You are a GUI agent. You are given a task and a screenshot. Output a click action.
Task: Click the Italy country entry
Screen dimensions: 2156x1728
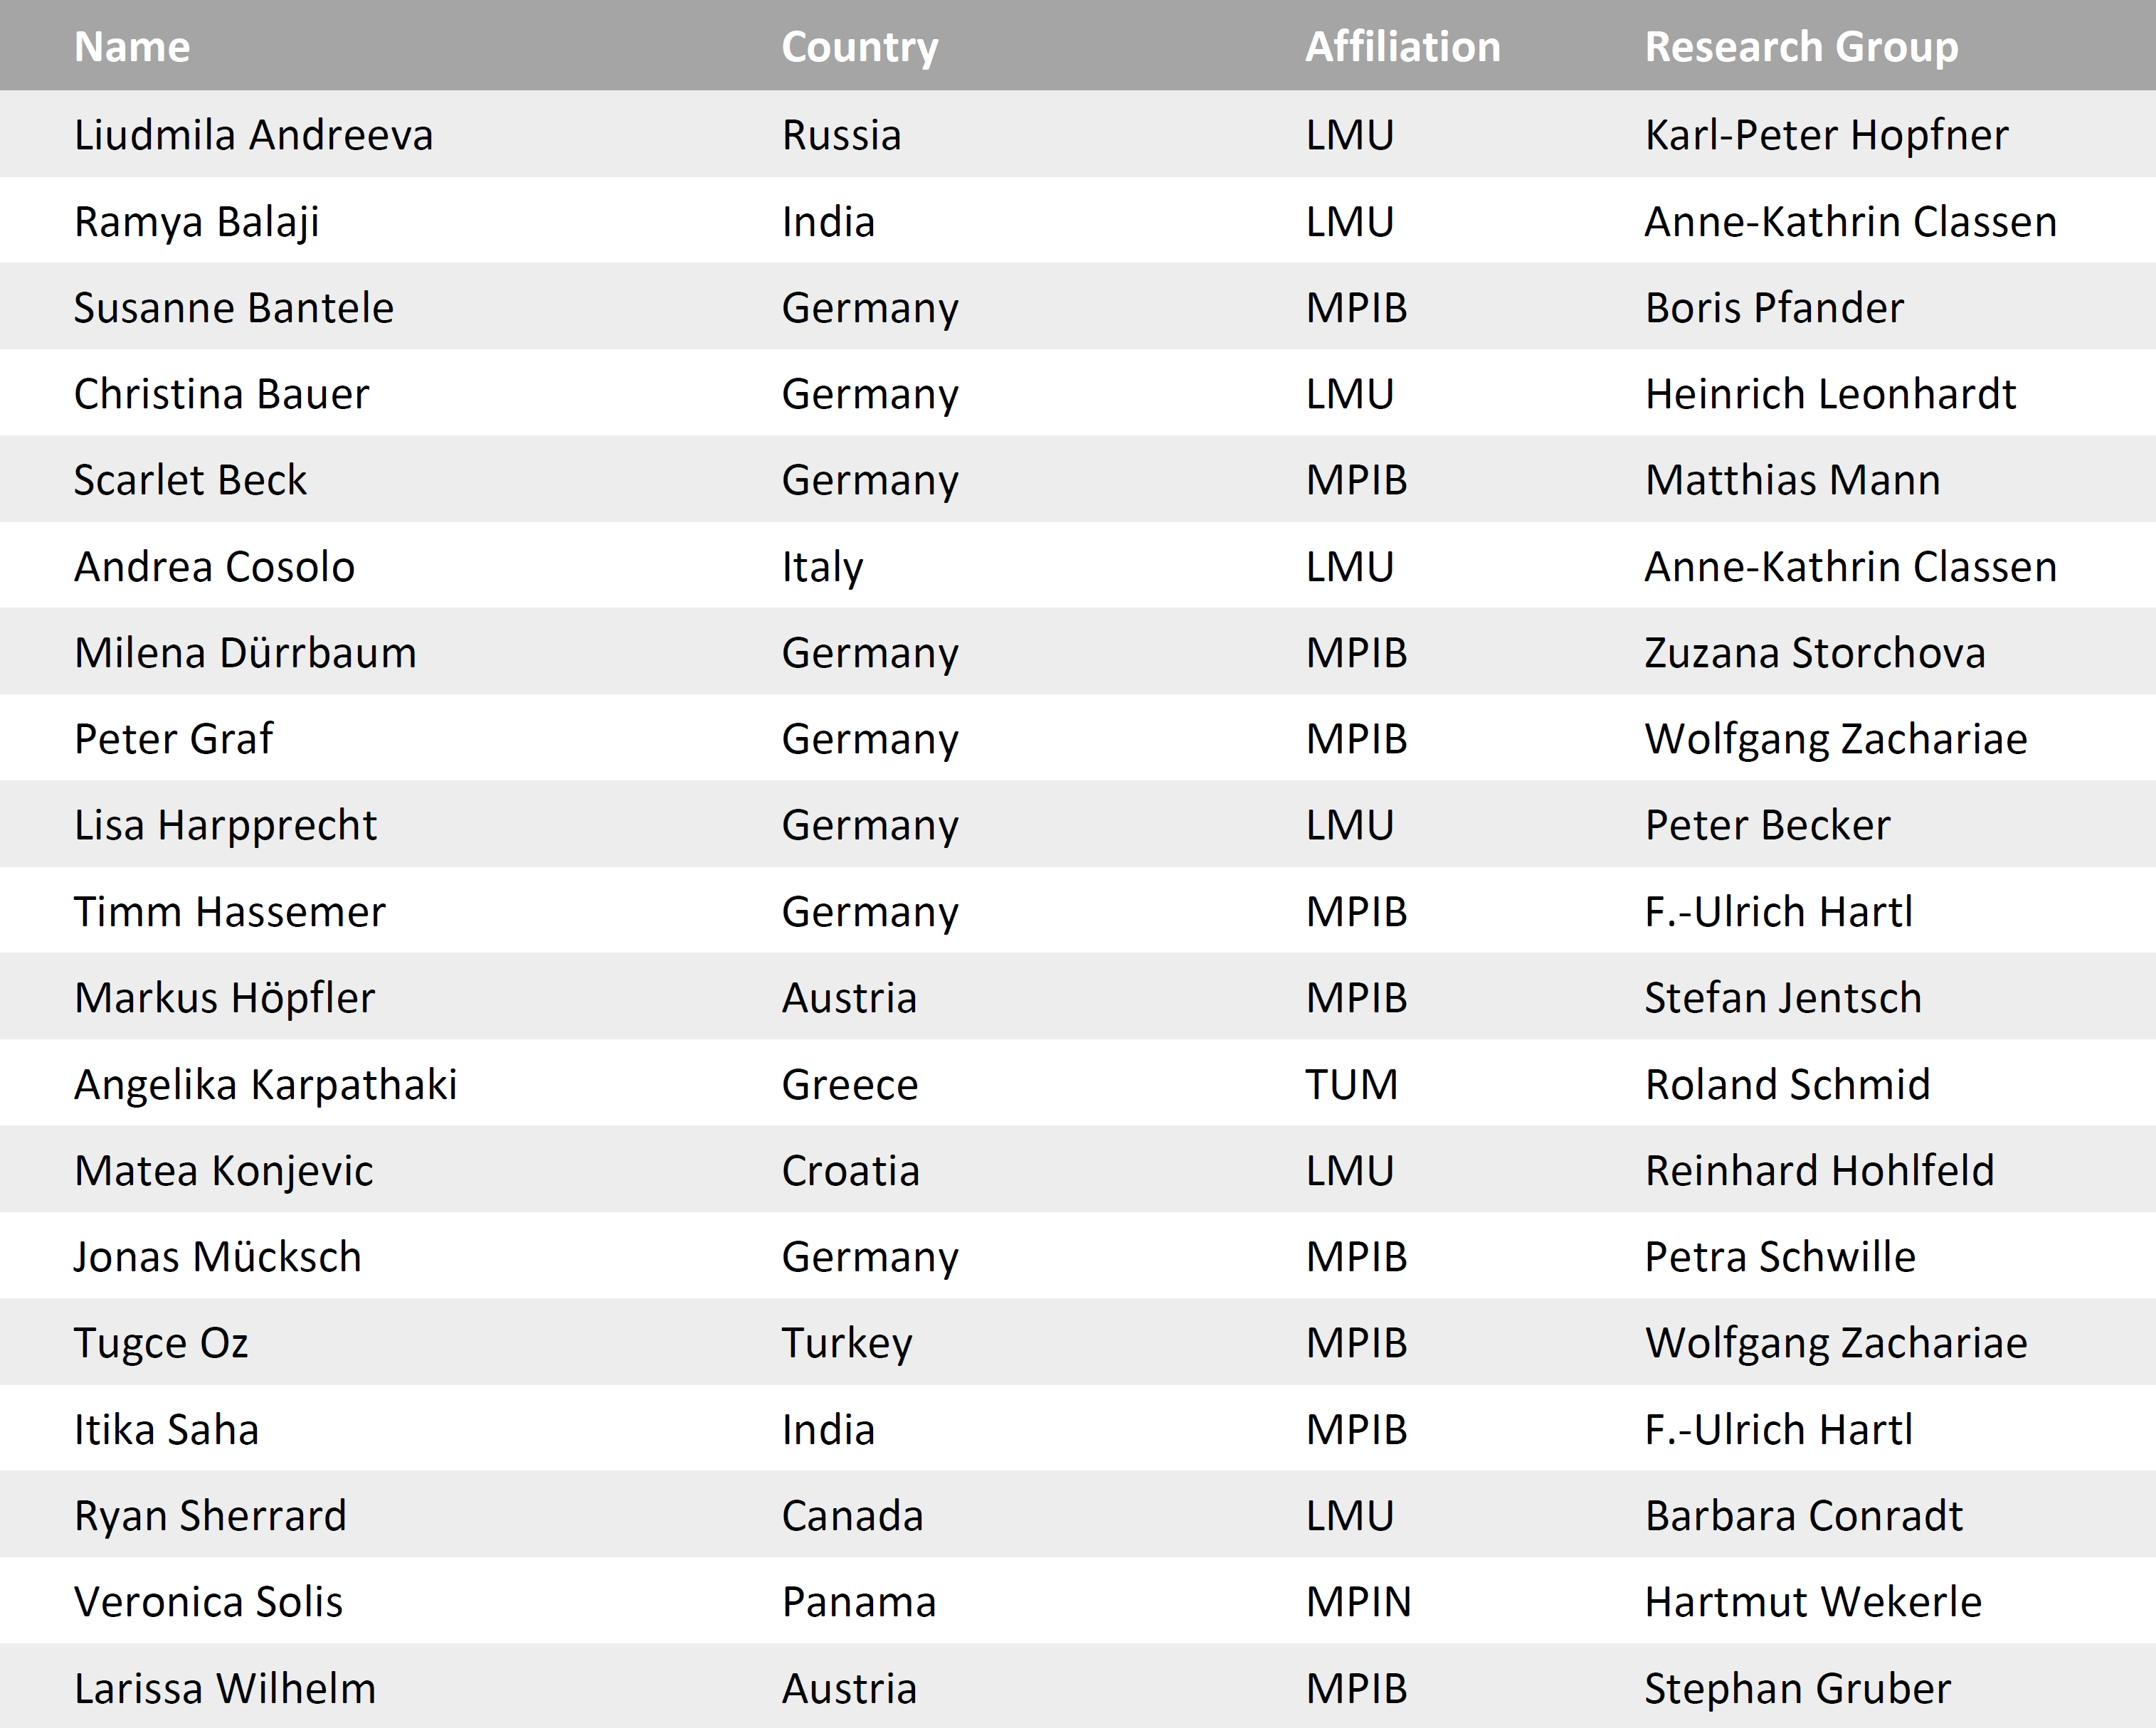point(822,567)
